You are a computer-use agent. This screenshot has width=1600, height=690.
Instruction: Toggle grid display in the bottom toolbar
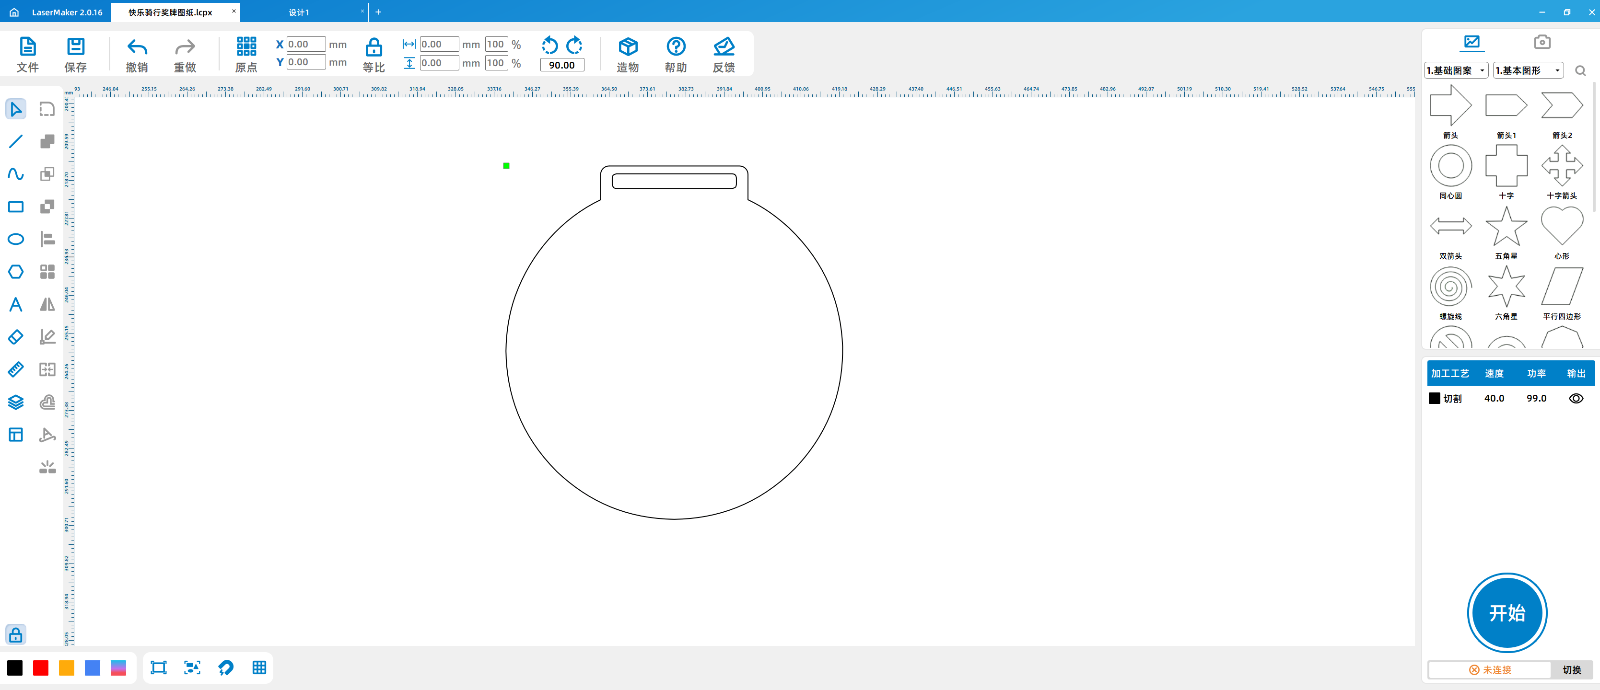tap(259, 668)
